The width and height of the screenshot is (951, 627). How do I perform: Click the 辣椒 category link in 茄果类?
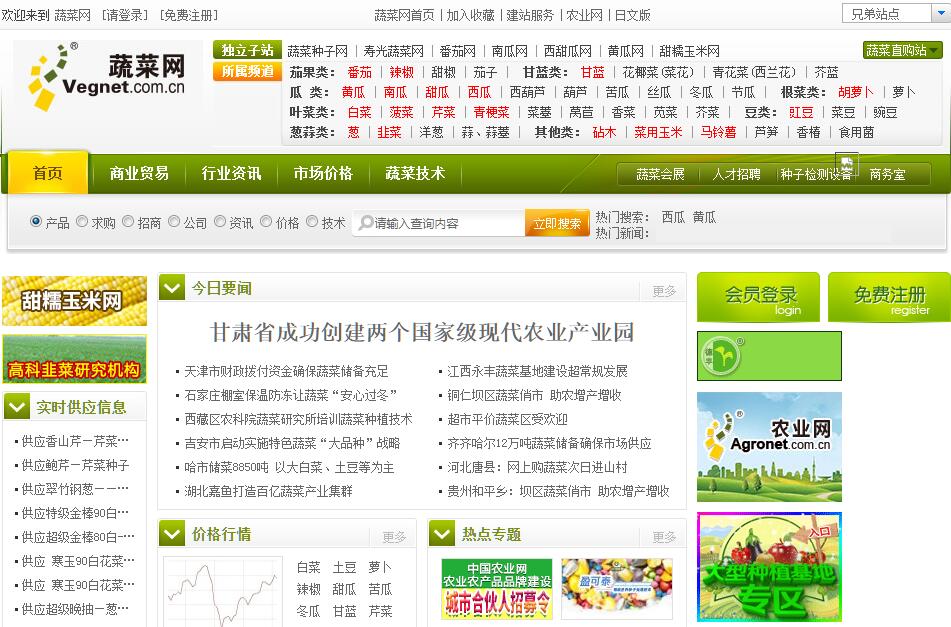click(402, 72)
